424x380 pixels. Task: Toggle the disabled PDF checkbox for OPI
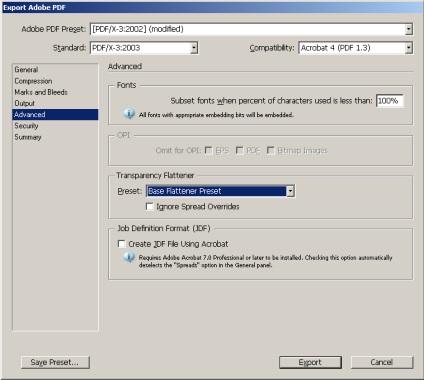point(239,151)
